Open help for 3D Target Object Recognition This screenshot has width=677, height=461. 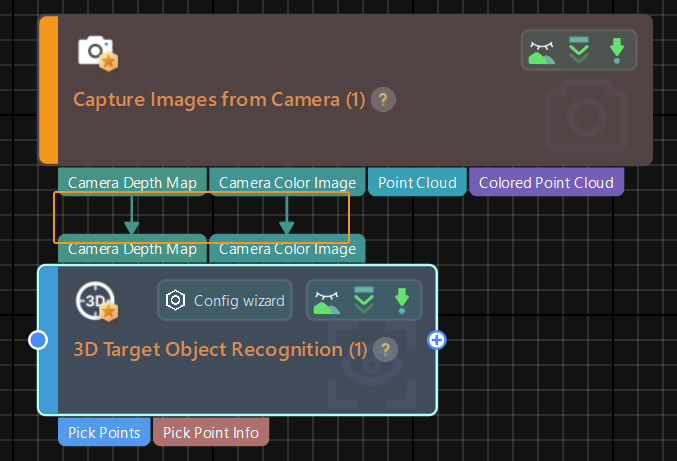386,350
